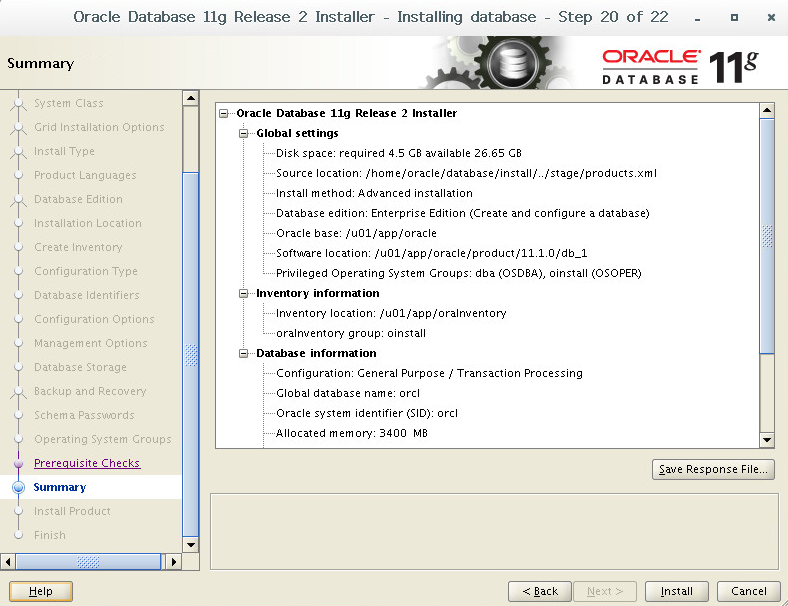788x606 pixels.
Task: Close the installer window
Action: point(771,18)
